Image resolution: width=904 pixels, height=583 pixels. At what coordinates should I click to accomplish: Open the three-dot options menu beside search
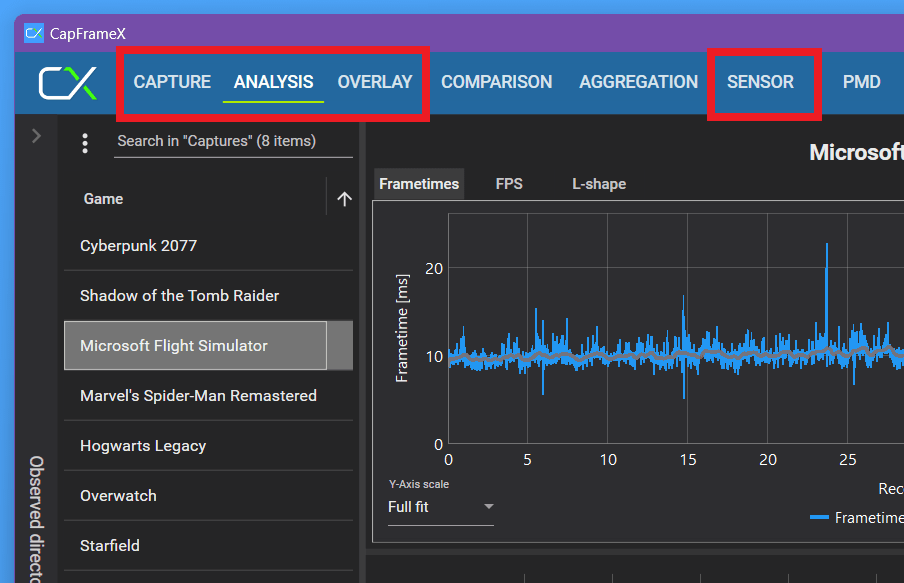pos(85,143)
